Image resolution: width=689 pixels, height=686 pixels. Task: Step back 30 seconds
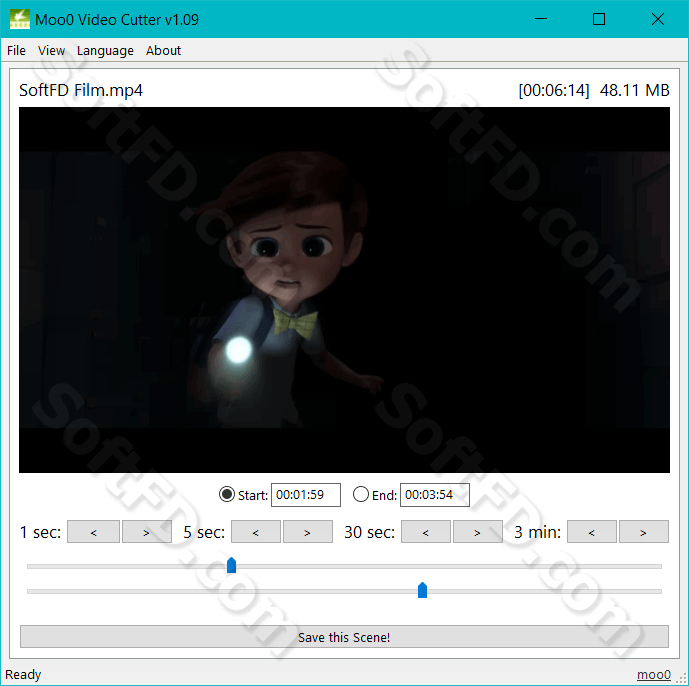426,532
